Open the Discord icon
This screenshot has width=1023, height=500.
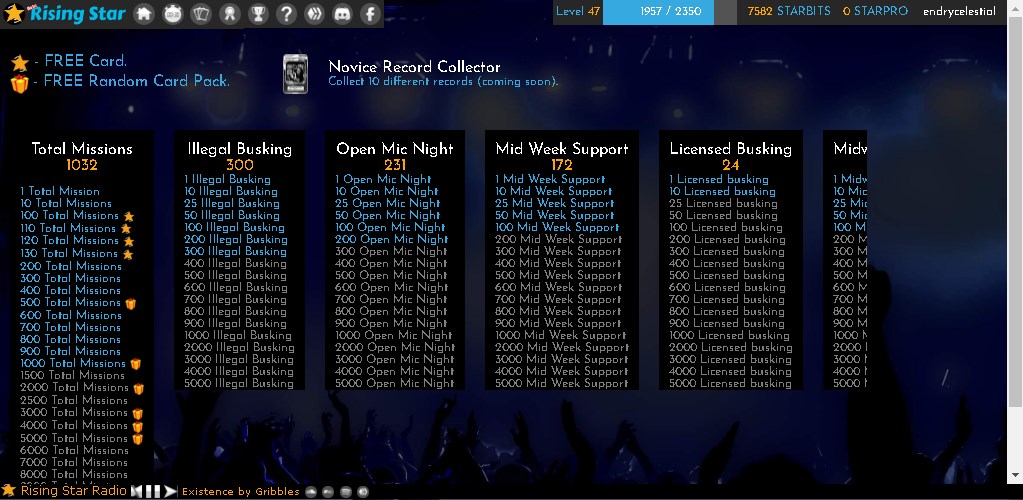pos(343,14)
